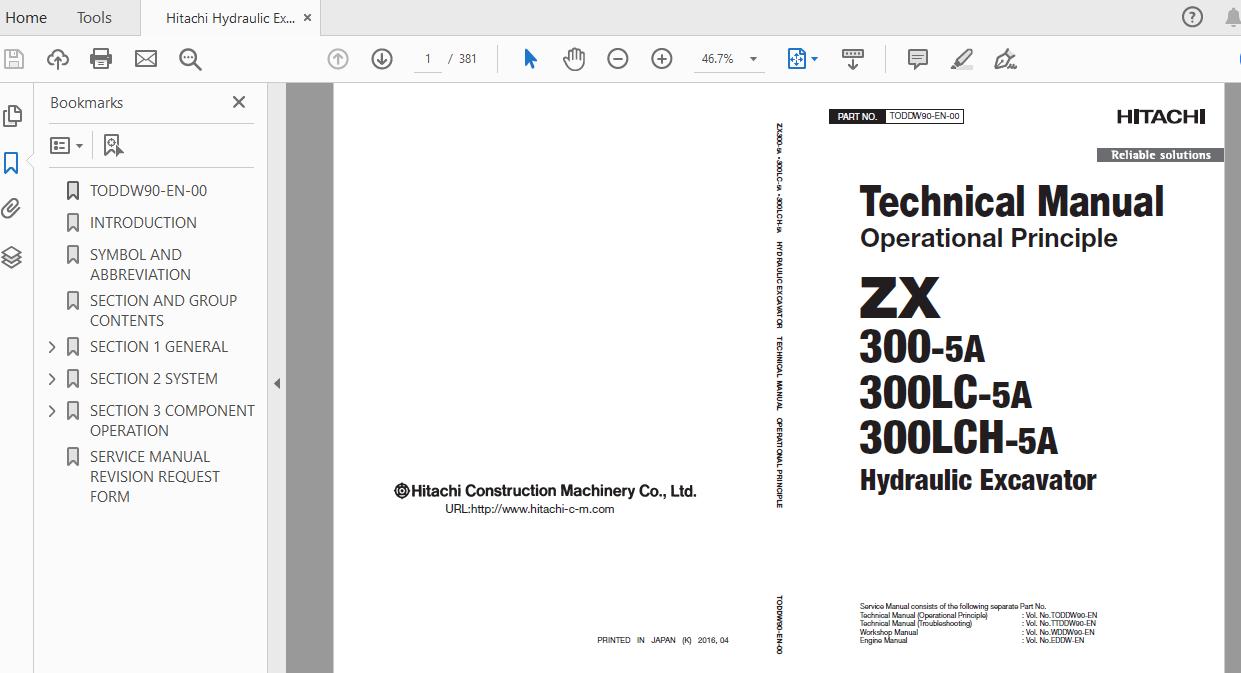Click the Operational Principle subtitle
The width and height of the screenshot is (1241, 673).
coord(988,238)
